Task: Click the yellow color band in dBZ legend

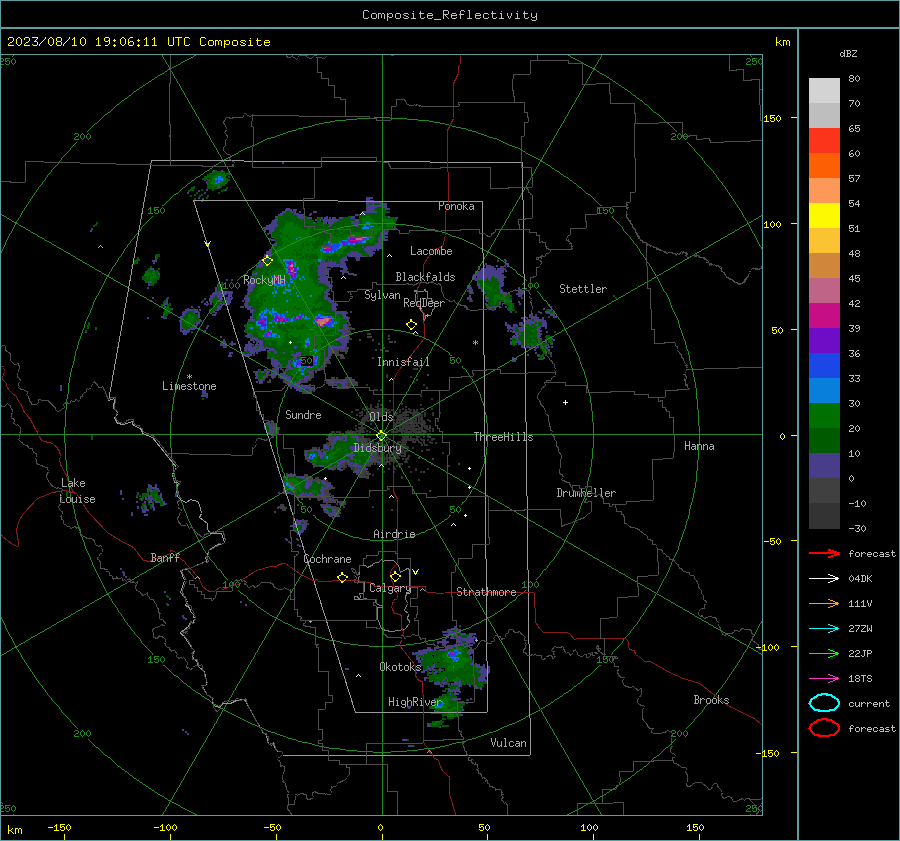Action: [824, 215]
